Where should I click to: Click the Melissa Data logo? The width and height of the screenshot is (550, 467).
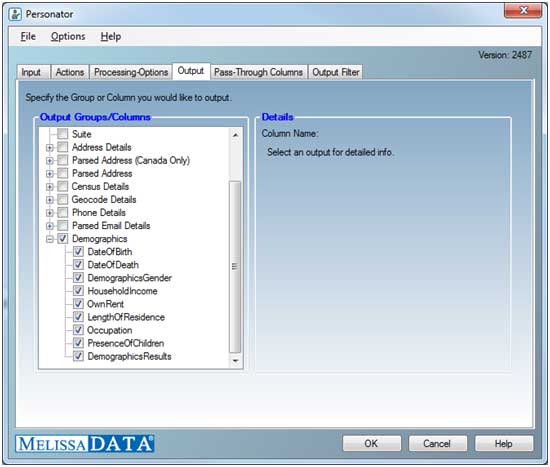point(85,444)
